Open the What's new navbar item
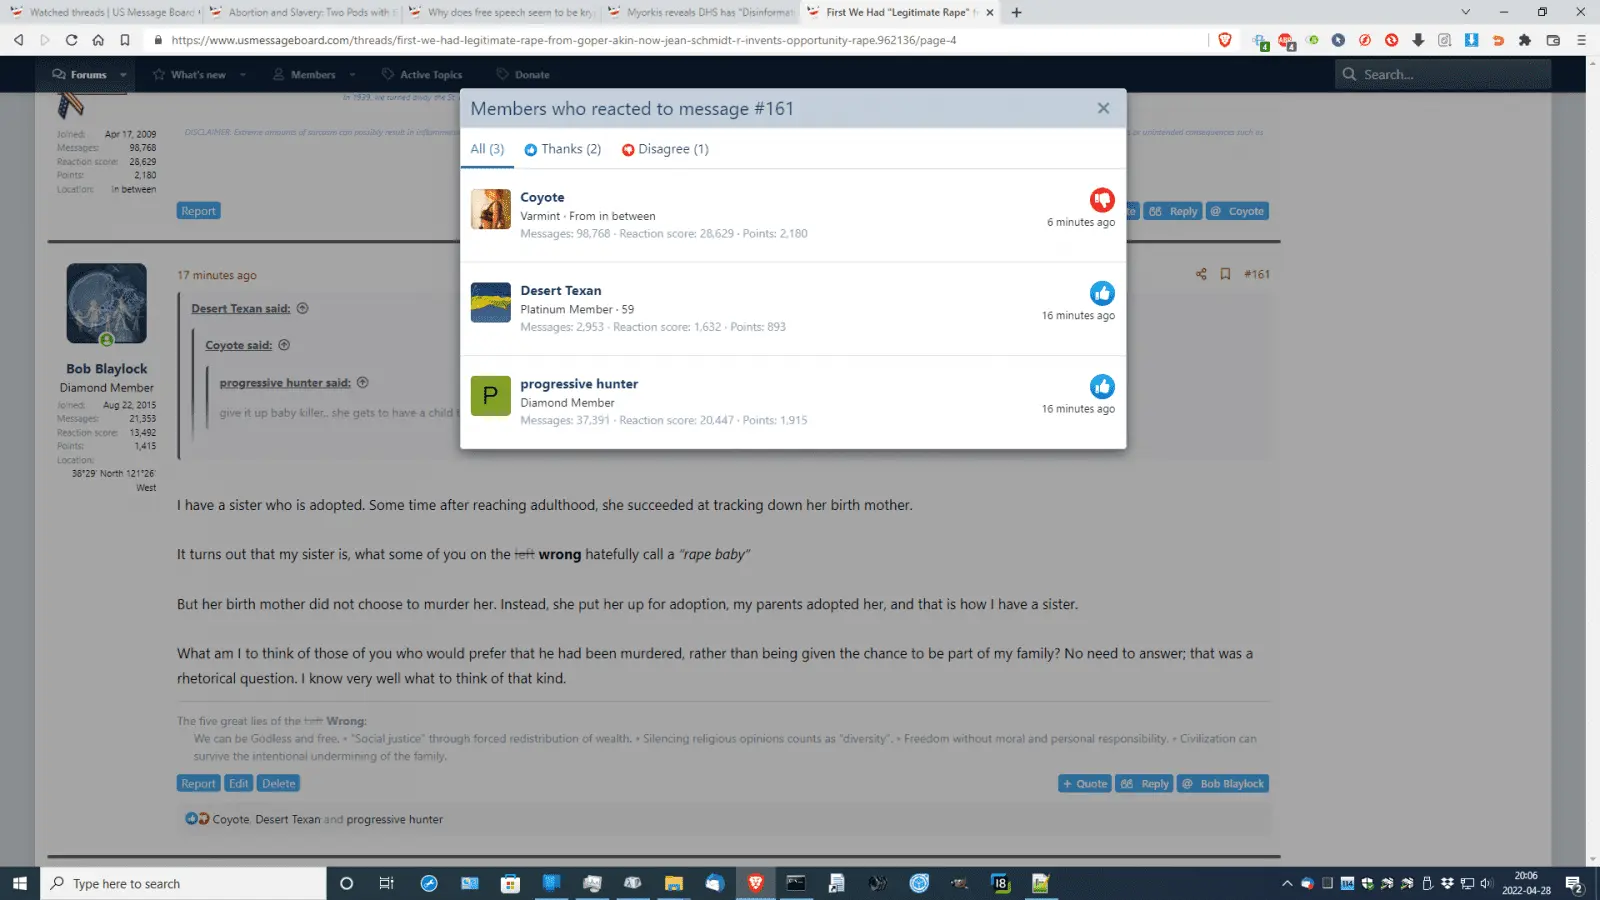The width and height of the screenshot is (1600, 900). [x=189, y=75]
